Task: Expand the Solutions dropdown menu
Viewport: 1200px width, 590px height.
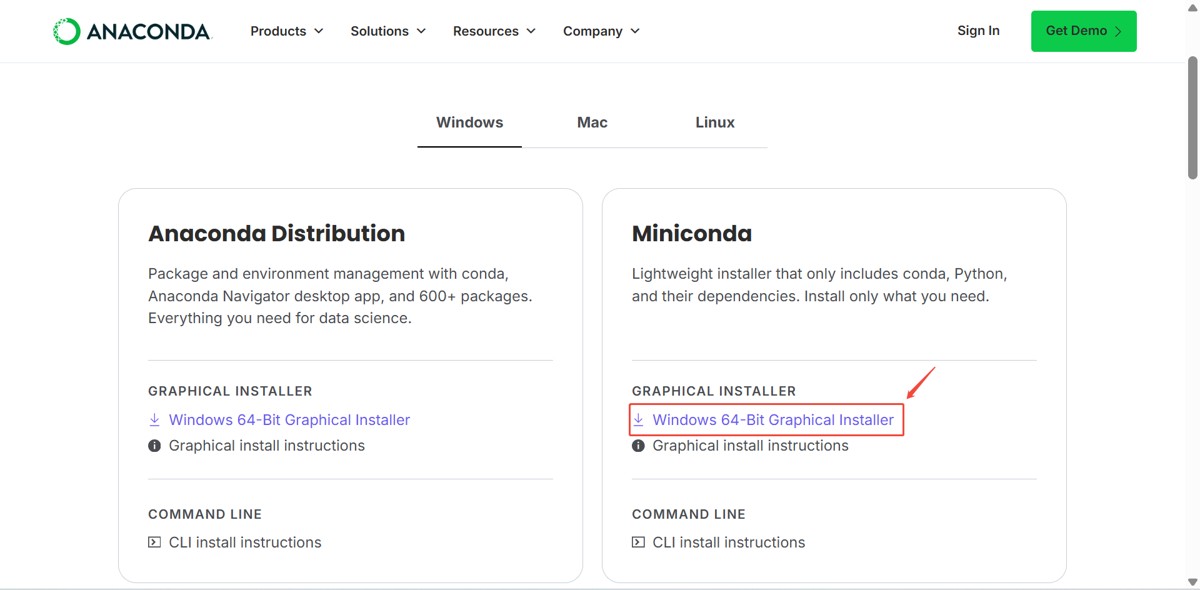Action: click(388, 31)
